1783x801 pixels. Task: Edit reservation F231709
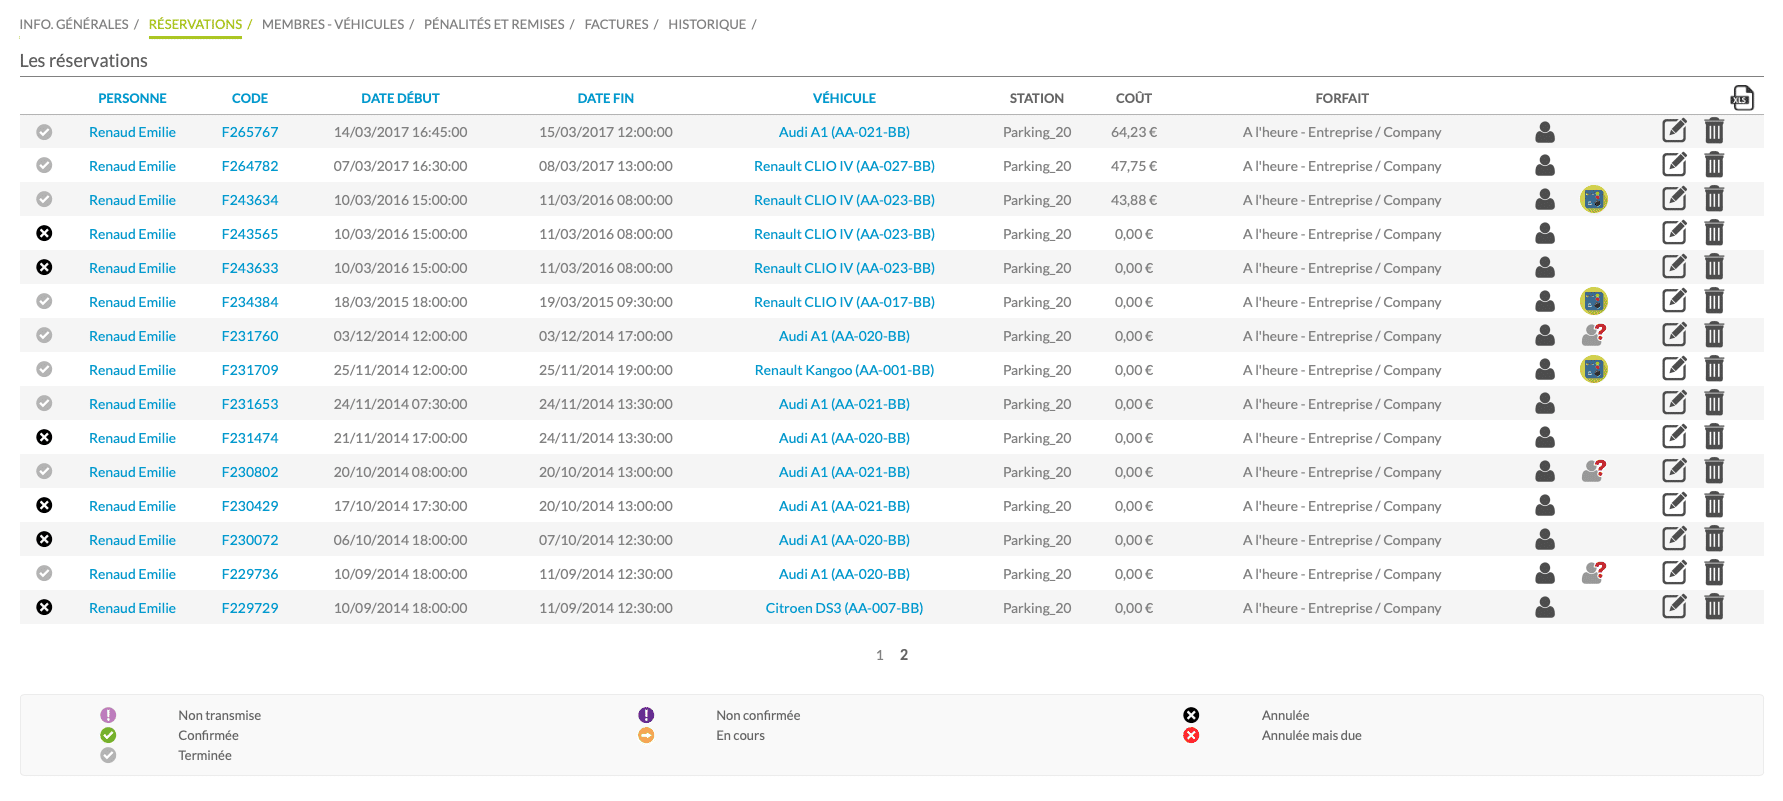click(1674, 369)
